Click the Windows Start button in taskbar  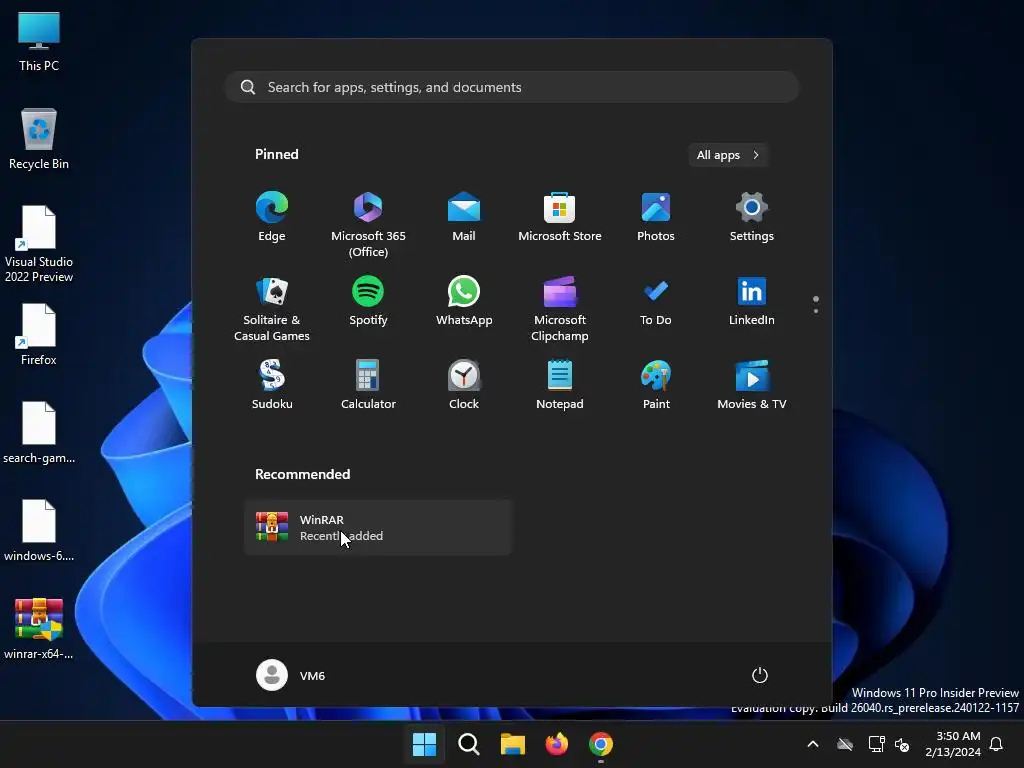pos(424,744)
